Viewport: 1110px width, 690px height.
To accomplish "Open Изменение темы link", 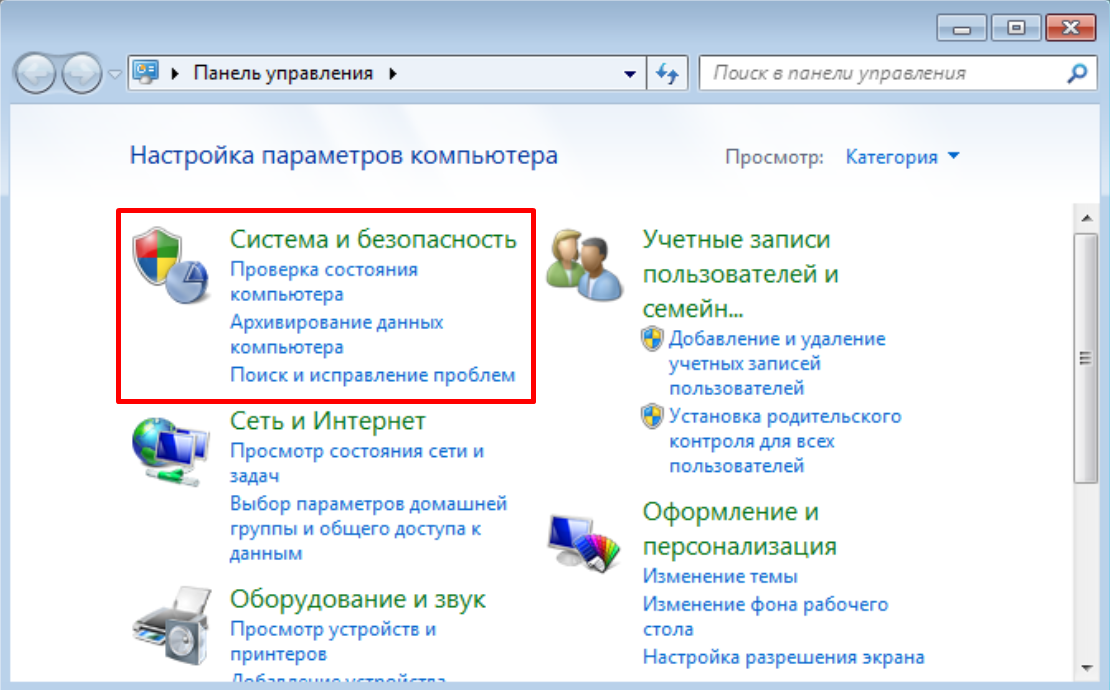I will [719, 576].
